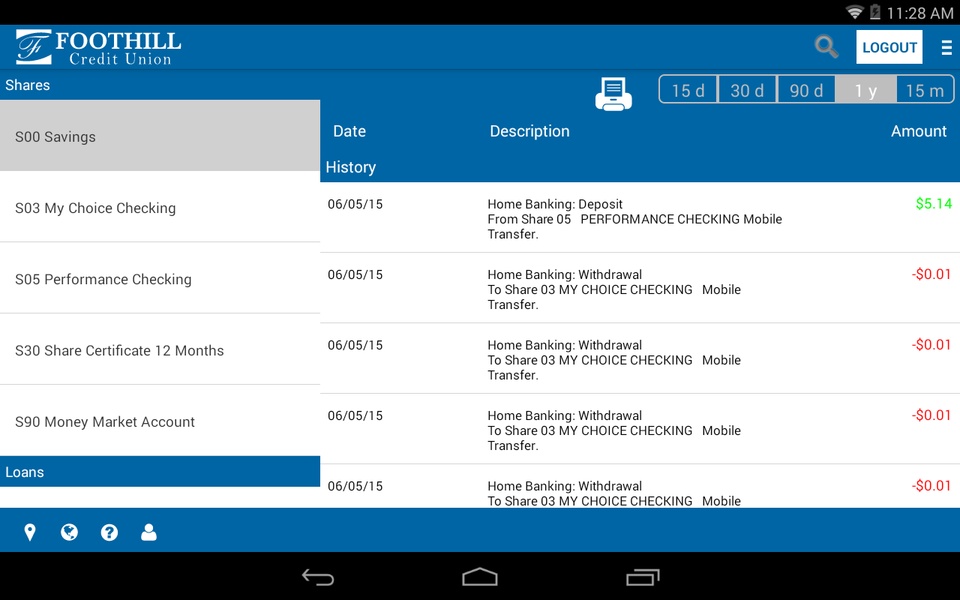
Task: Open Android recent apps button
Action: point(643,577)
